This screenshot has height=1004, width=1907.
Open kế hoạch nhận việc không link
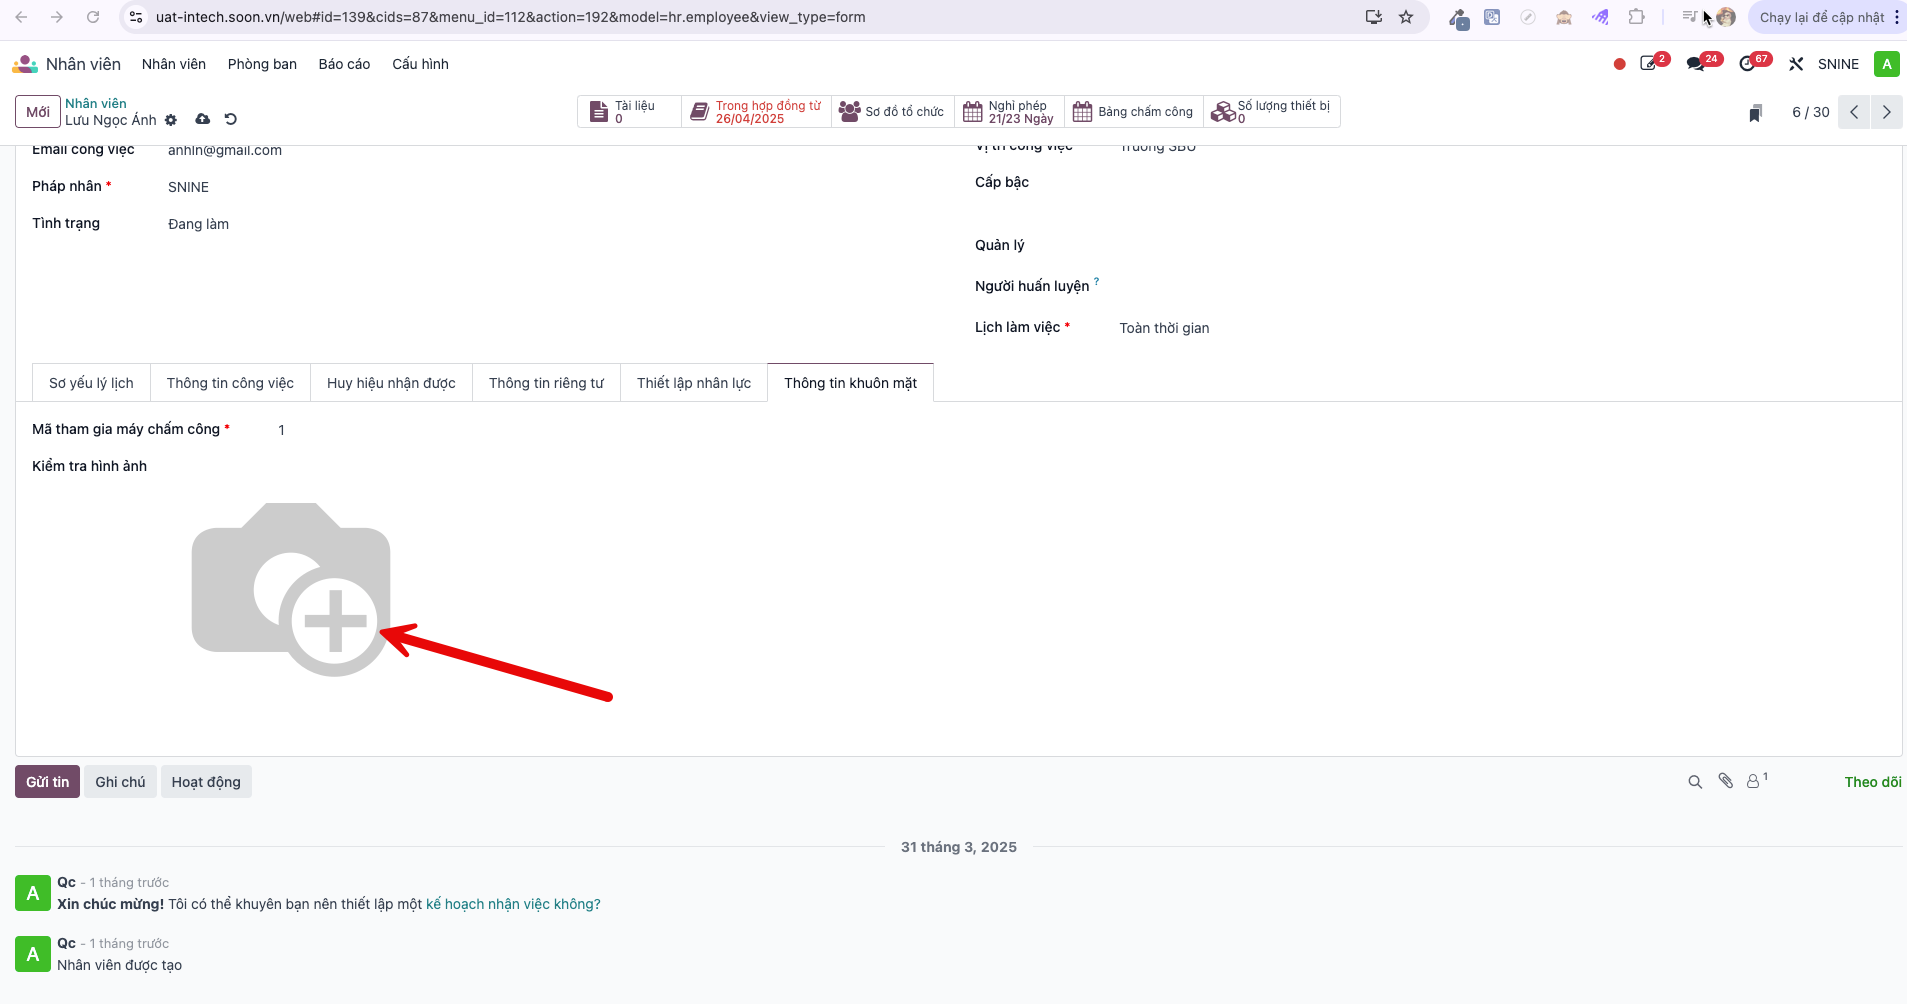pyautogui.click(x=513, y=904)
